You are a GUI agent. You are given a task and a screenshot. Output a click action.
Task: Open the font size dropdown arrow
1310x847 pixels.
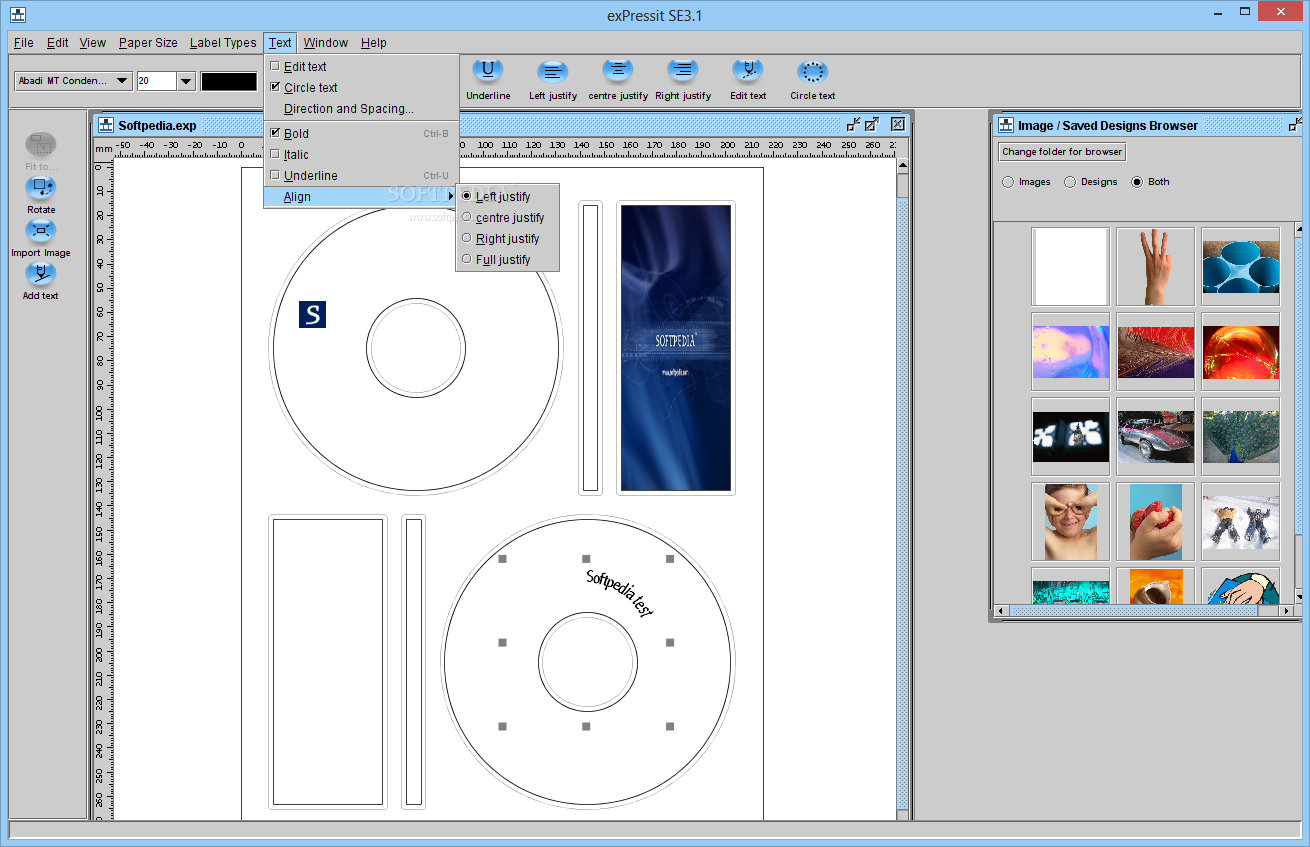click(186, 81)
